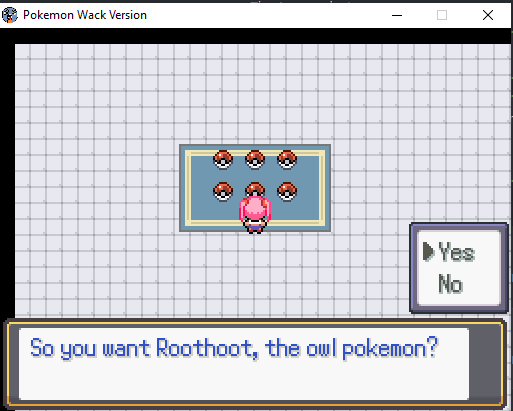The height and width of the screenshot is (411, 513).
Task: Click the bottom-left Poké Ball on the table
Action: pyautogui.click(x=223, y=191)
